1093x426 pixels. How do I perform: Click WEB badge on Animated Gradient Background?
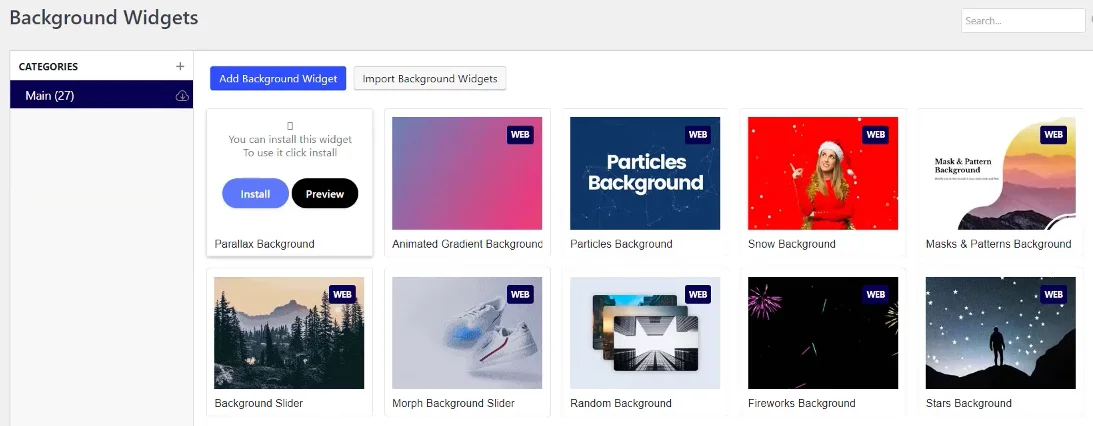(x=520, y=134)
